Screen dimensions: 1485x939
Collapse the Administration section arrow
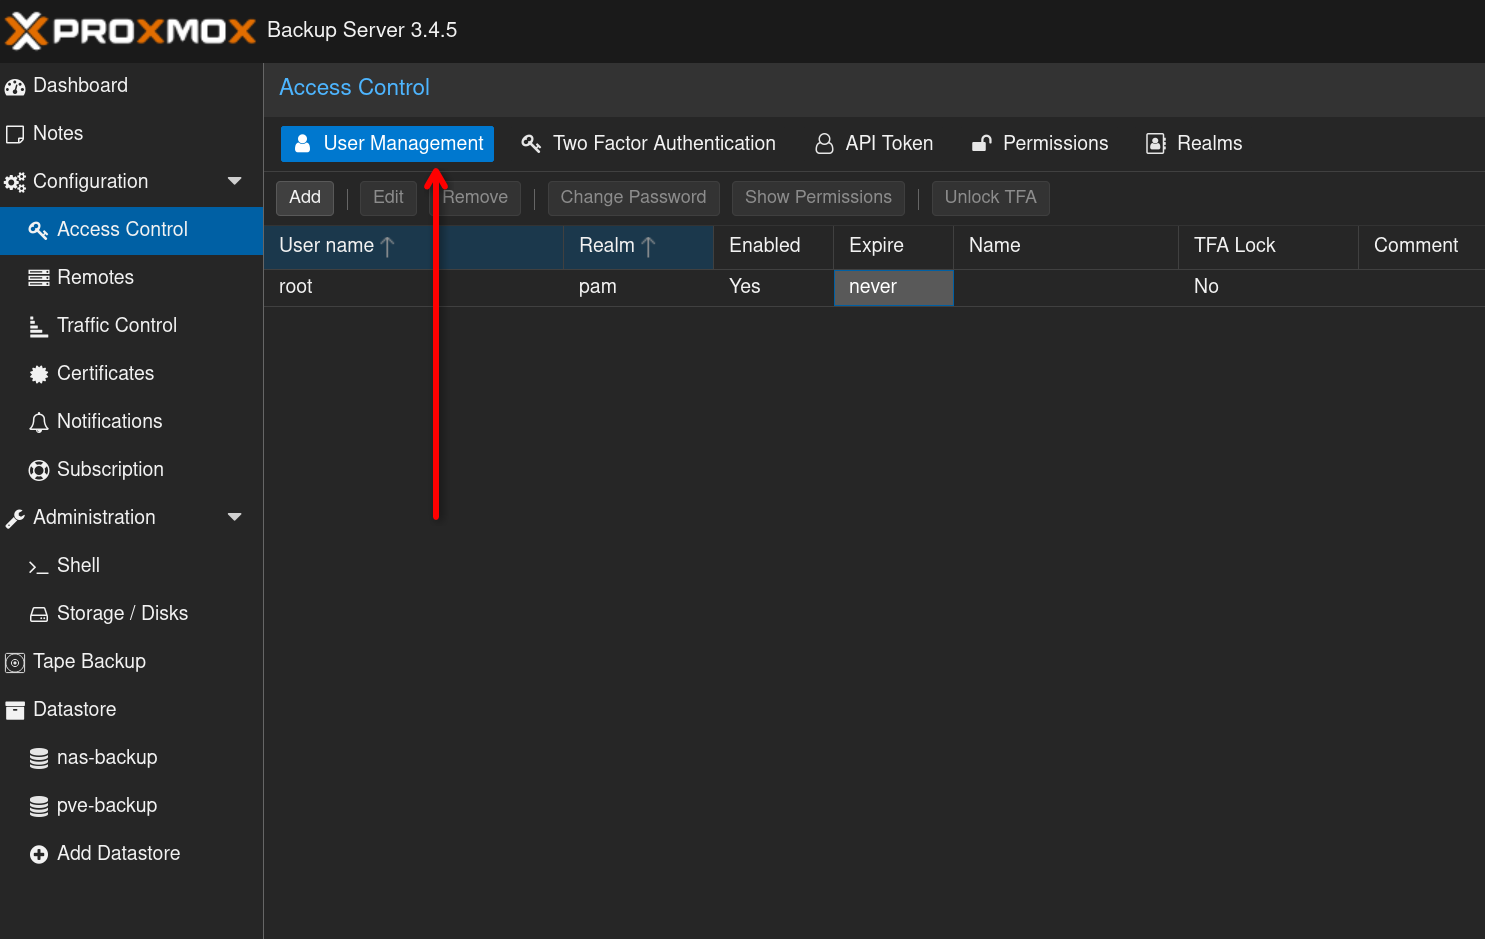[x=235, y=517]
